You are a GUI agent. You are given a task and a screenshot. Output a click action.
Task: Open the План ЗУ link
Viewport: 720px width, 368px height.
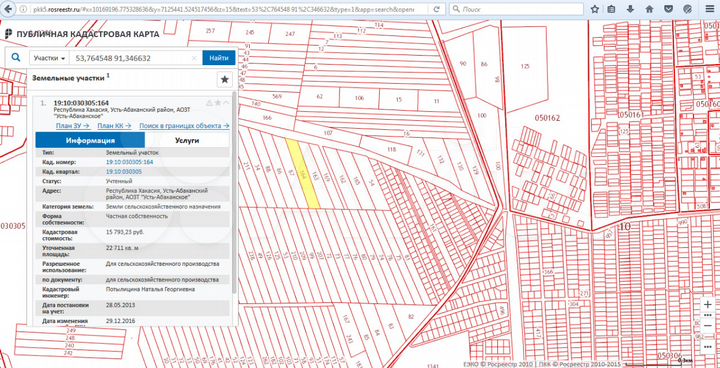73,125
